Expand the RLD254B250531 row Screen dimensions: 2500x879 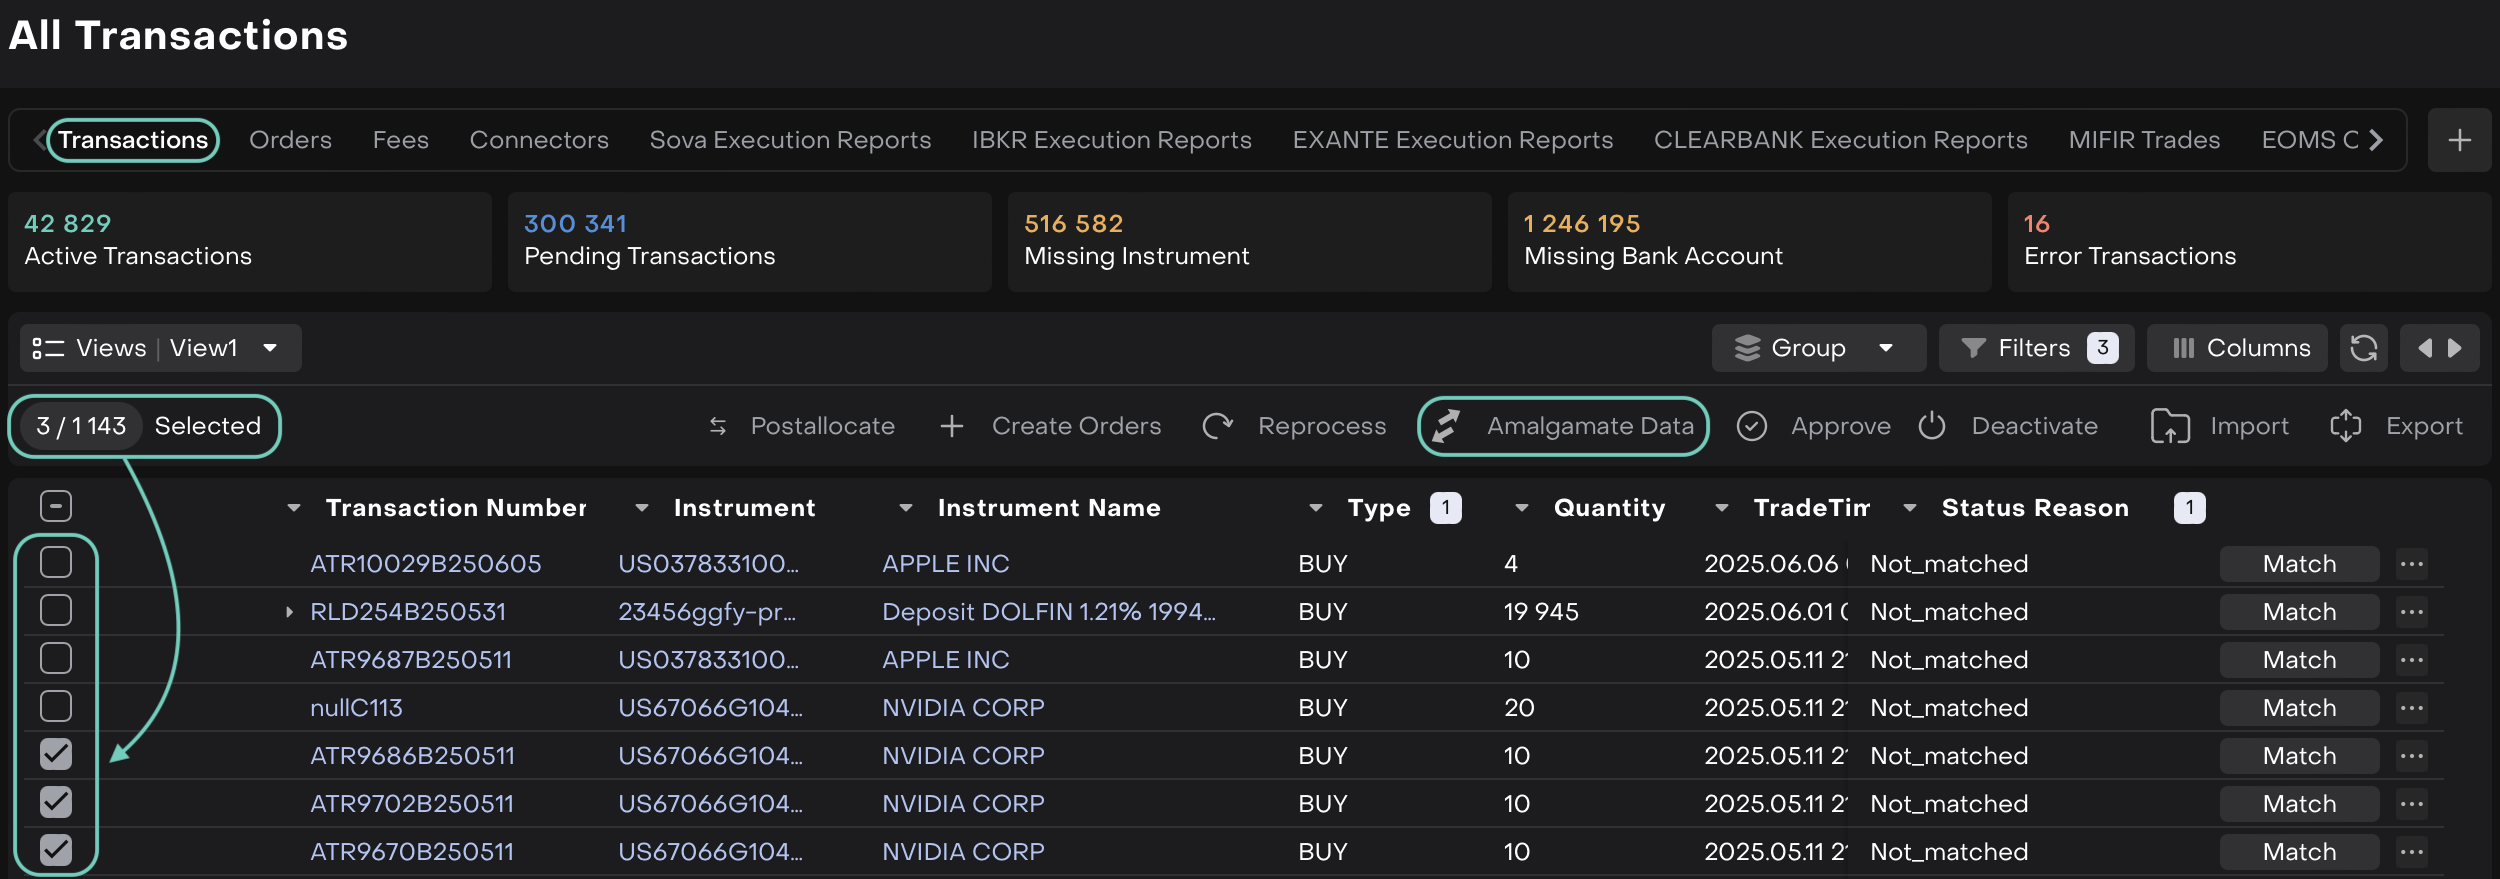(x=289, y=612)
